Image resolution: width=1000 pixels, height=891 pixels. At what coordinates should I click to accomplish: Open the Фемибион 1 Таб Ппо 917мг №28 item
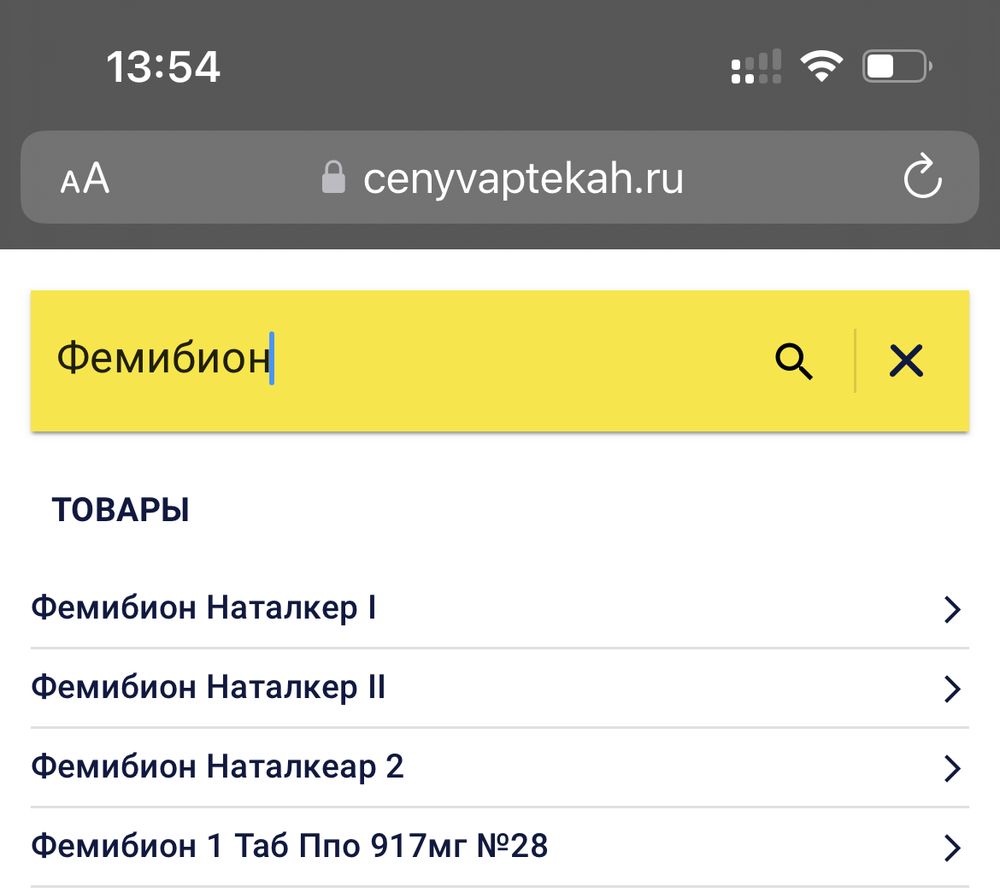point(290,847)
